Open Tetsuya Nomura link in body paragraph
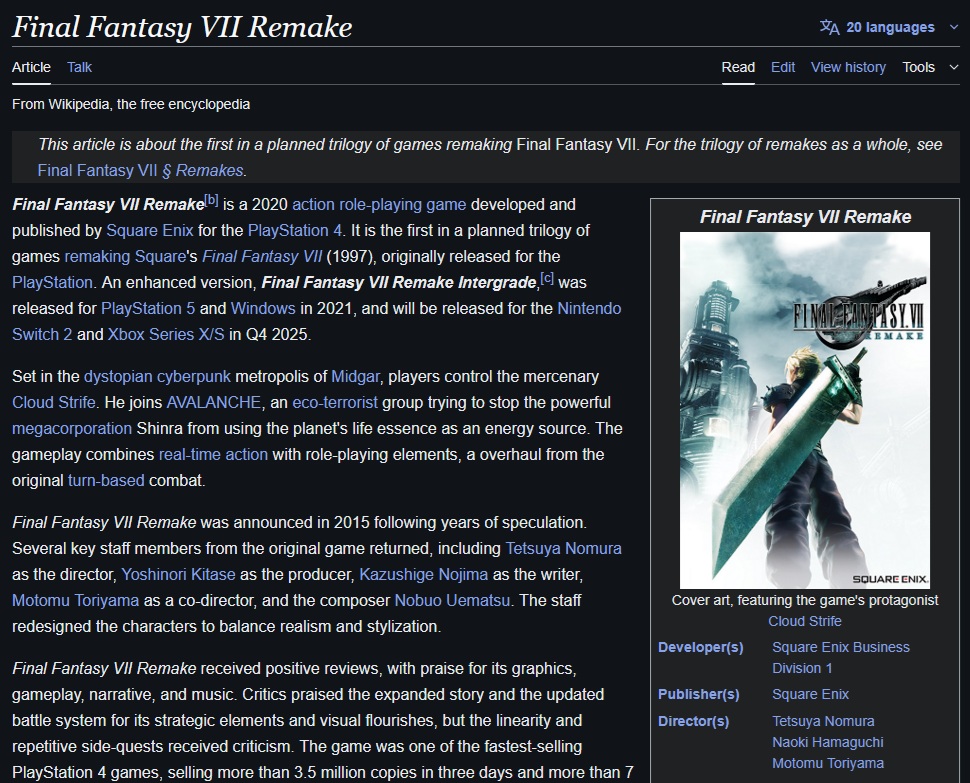The height and width of the screenshot is (783, 970). pos(563,548)
